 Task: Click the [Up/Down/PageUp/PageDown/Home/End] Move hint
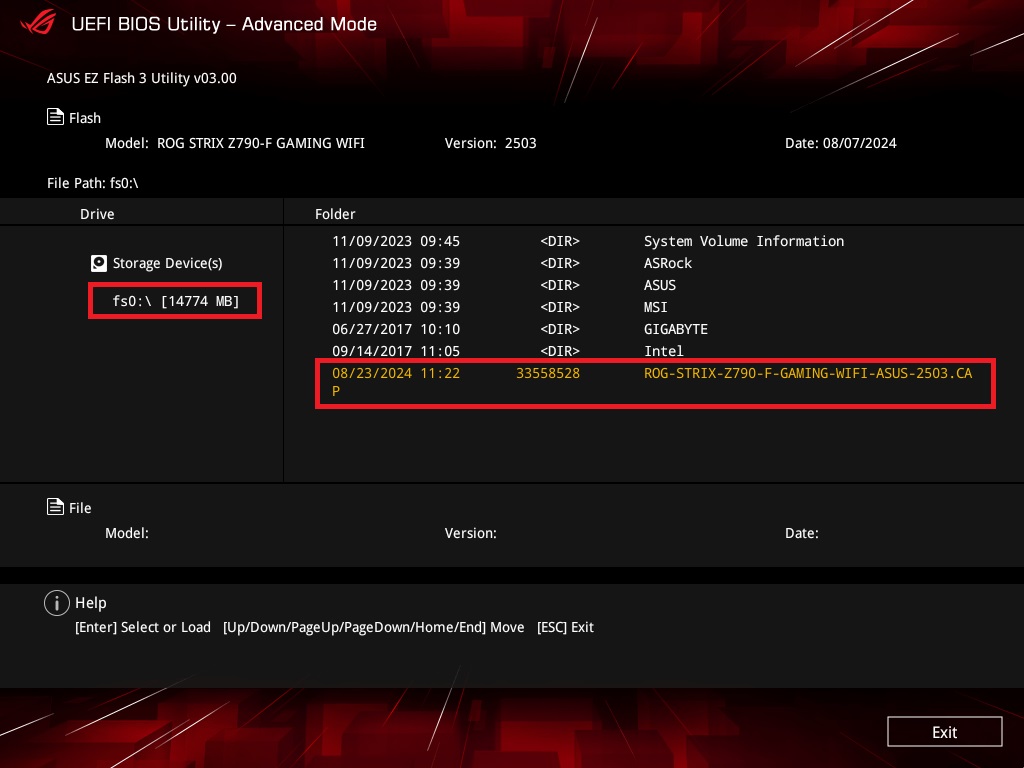(x=374, y=627)
